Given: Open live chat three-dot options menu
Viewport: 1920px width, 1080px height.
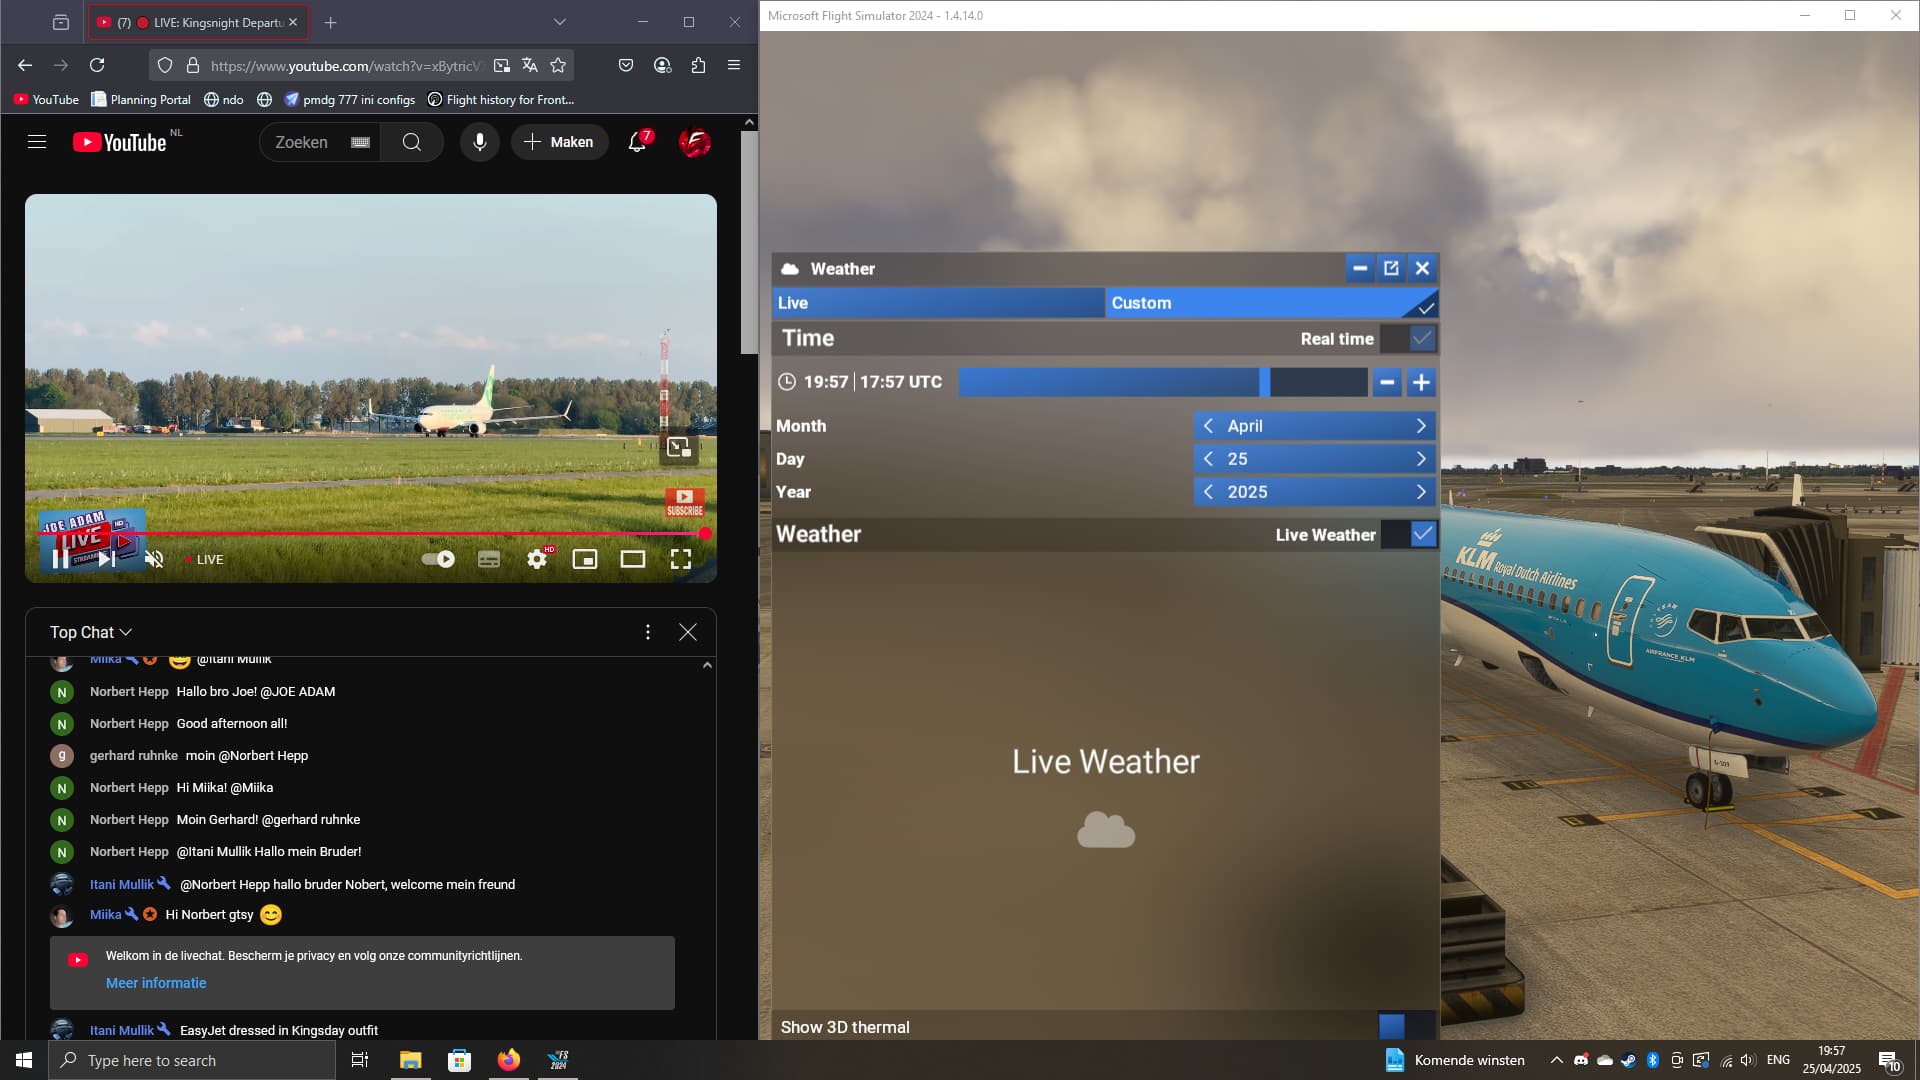Looking at the screenshot, I should tap(648, 632).
